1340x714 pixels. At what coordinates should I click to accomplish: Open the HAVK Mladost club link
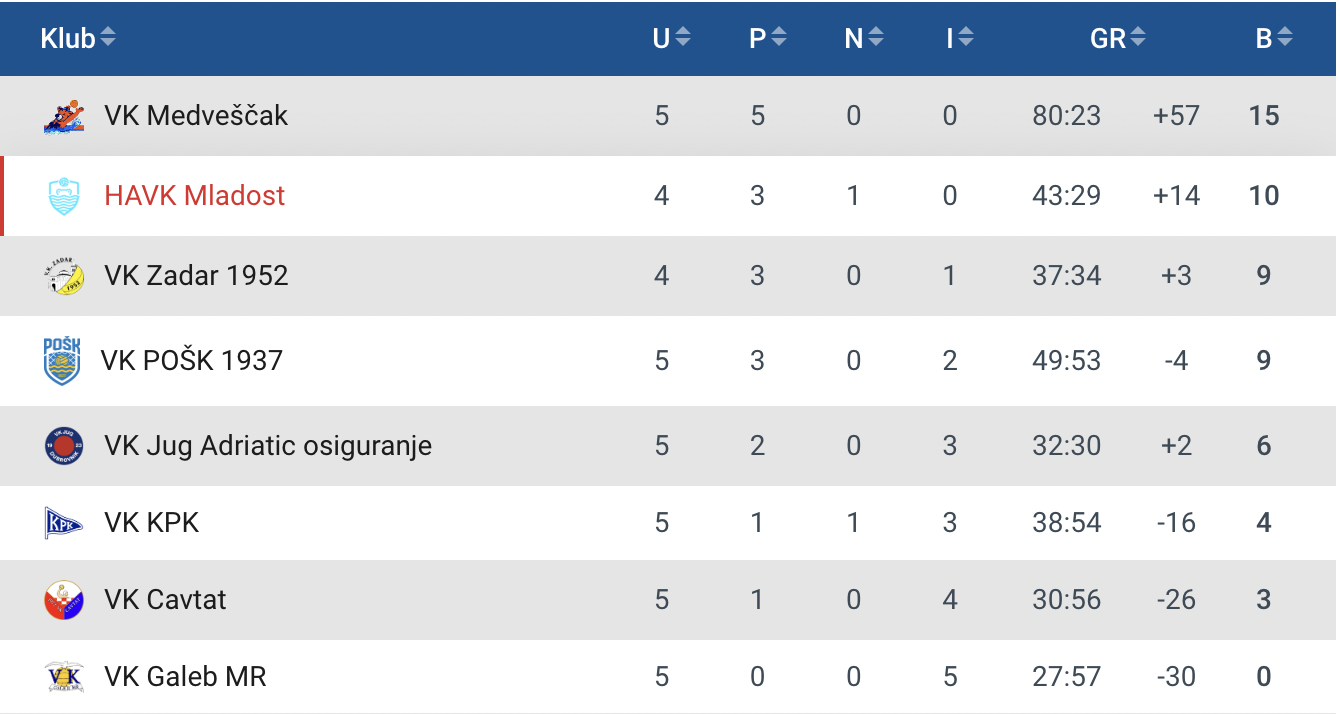point(195,195)
